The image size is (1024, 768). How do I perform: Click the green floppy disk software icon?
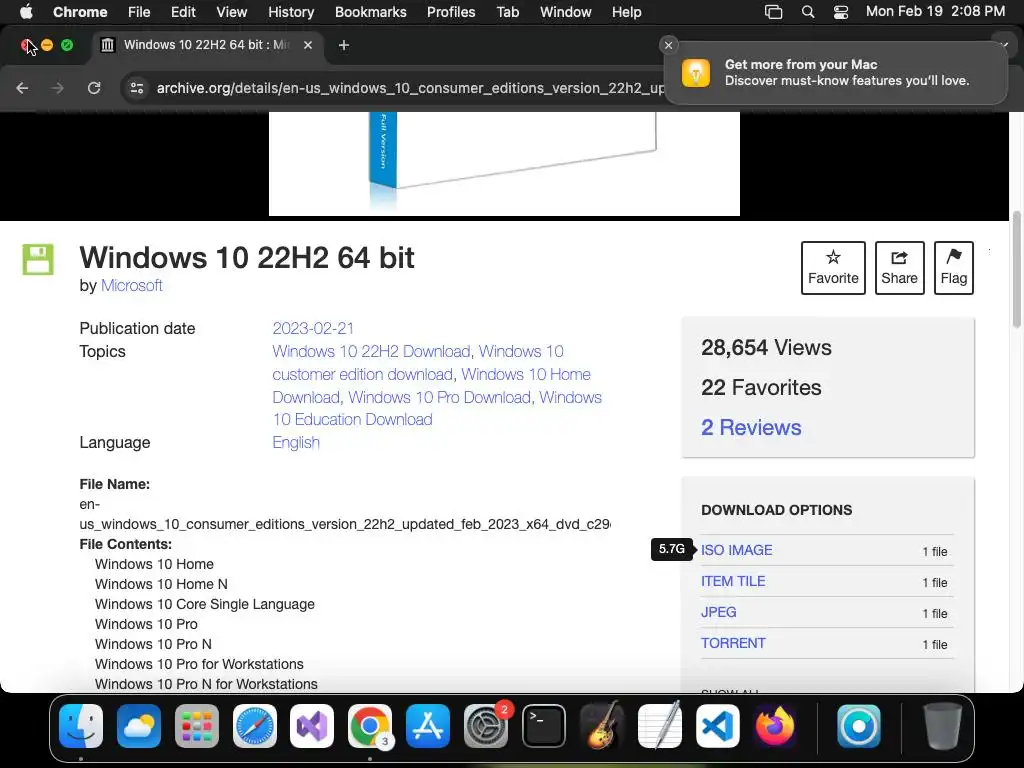pyautogui.click(x=38, y=259)
